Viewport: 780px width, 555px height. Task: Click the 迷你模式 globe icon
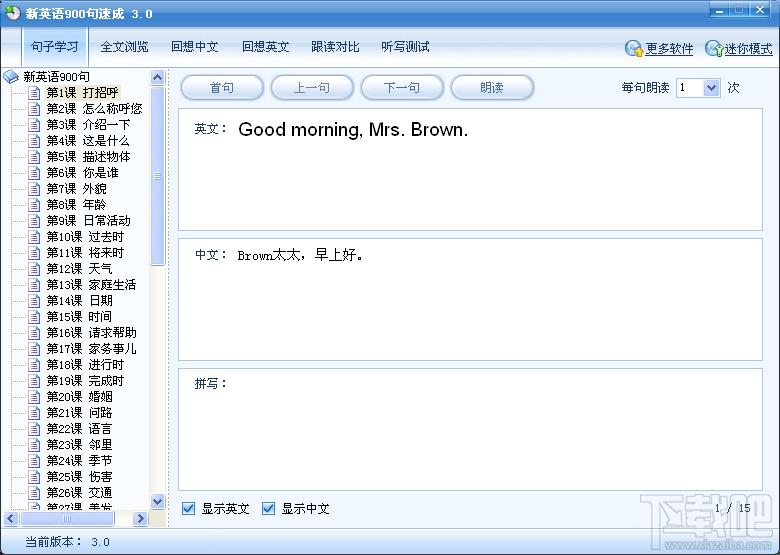[713, 48]
